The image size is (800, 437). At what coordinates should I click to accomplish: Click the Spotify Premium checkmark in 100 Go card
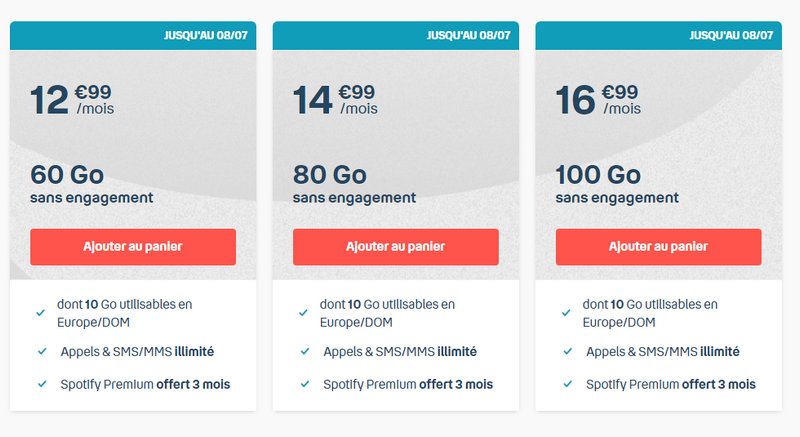tap(566, 384)
